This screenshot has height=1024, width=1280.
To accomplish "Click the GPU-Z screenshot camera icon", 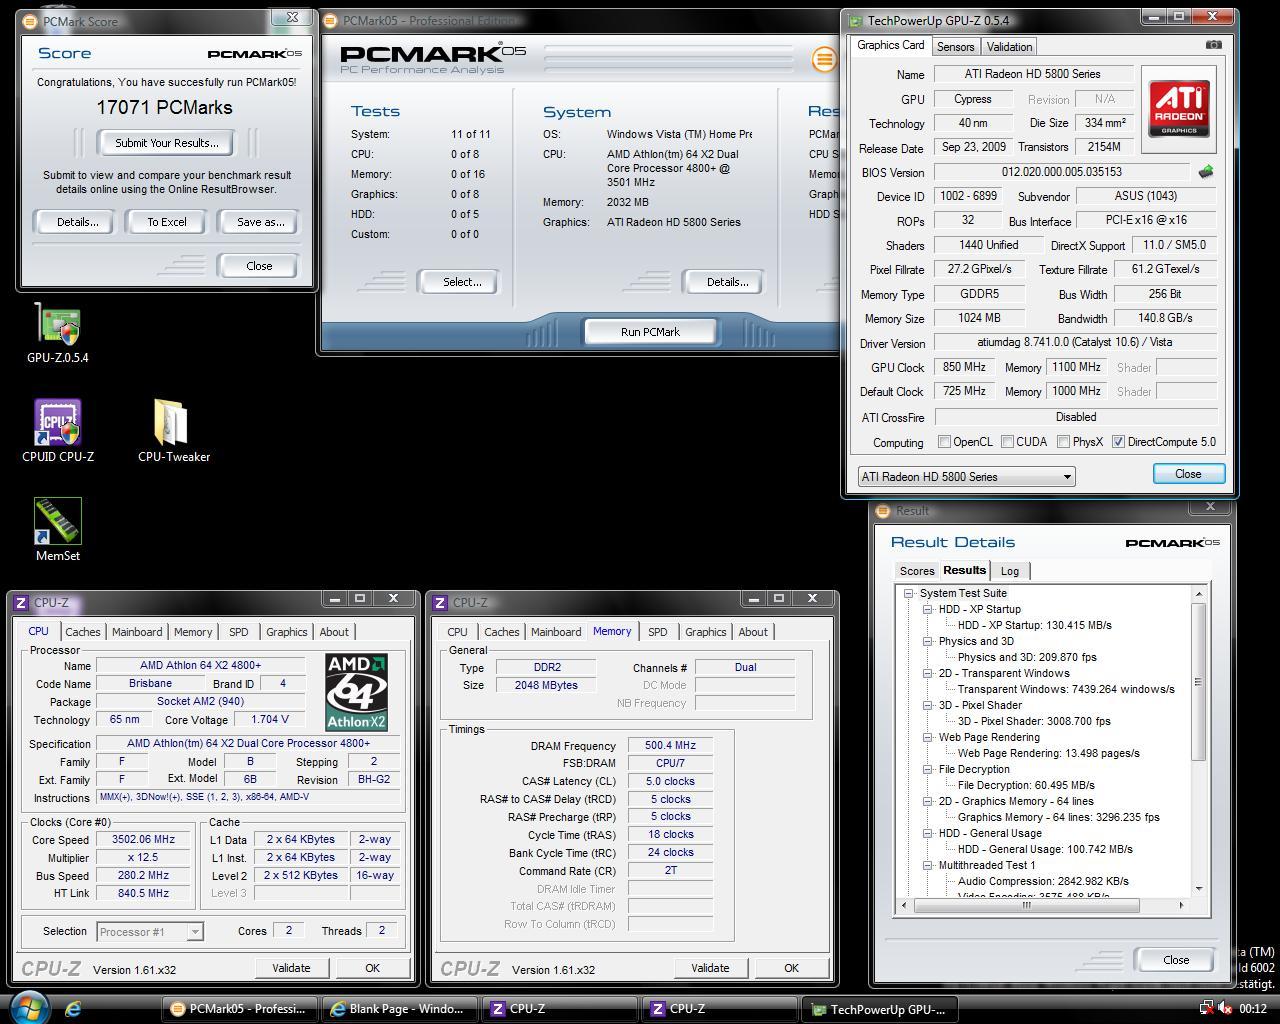I will (1213, 45).
